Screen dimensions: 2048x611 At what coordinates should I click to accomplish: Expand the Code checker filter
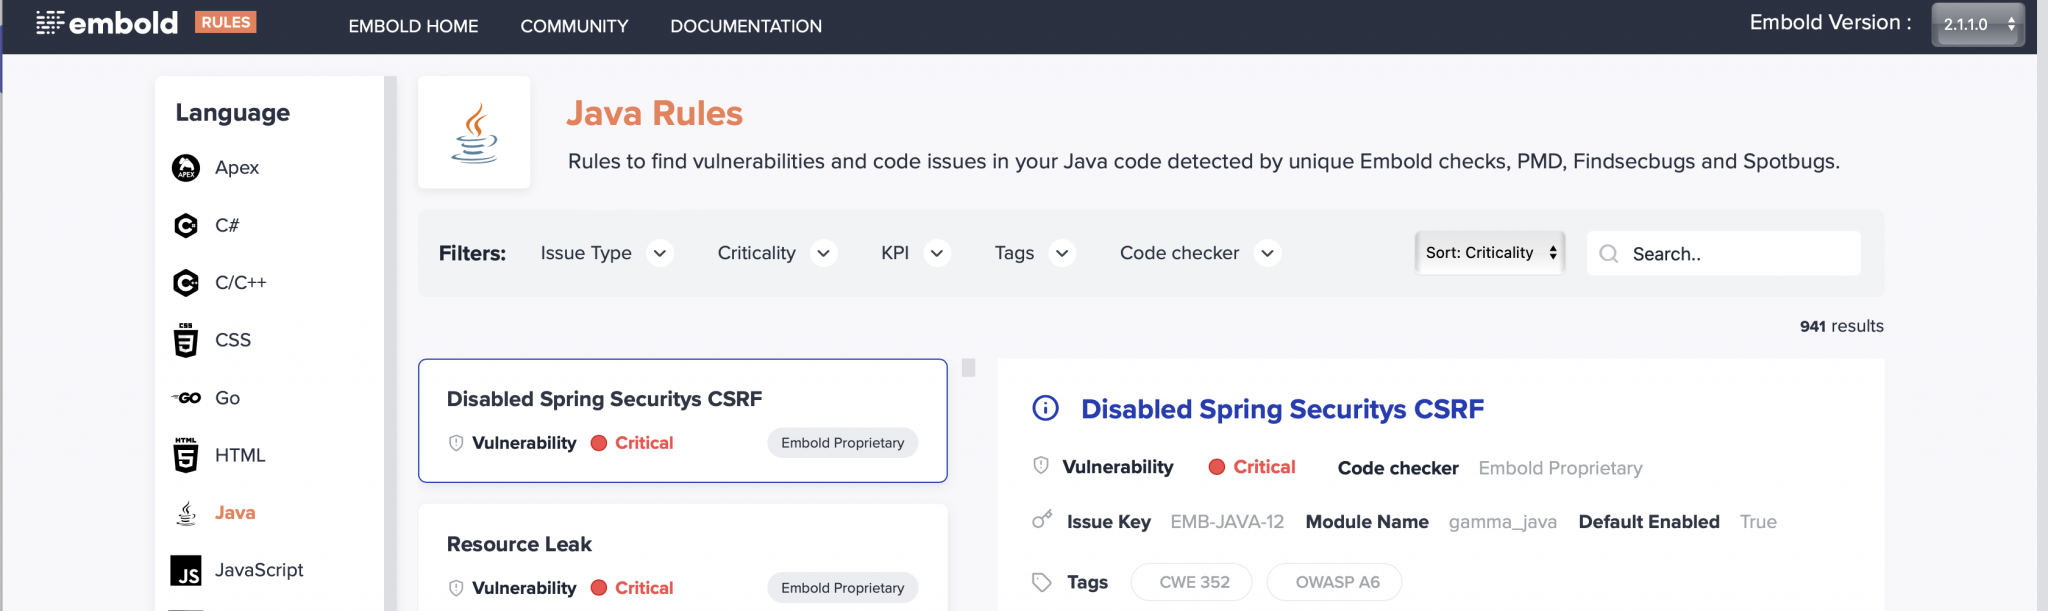click(1198, 254)
